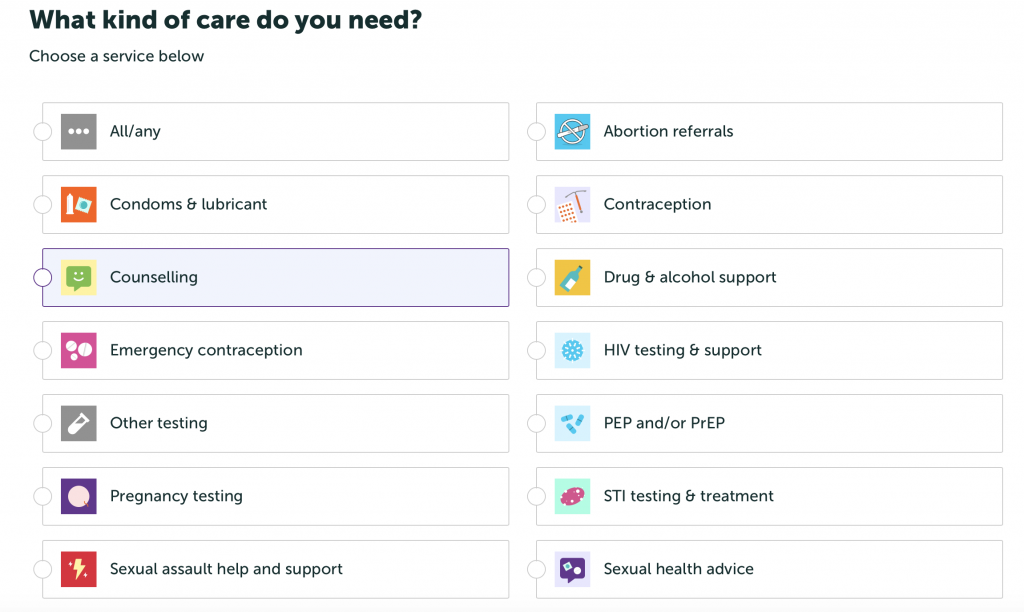Screen dimensions: 1024x612
Task: Click the purple Pregnancy testing icon
Action: point(78,496)
